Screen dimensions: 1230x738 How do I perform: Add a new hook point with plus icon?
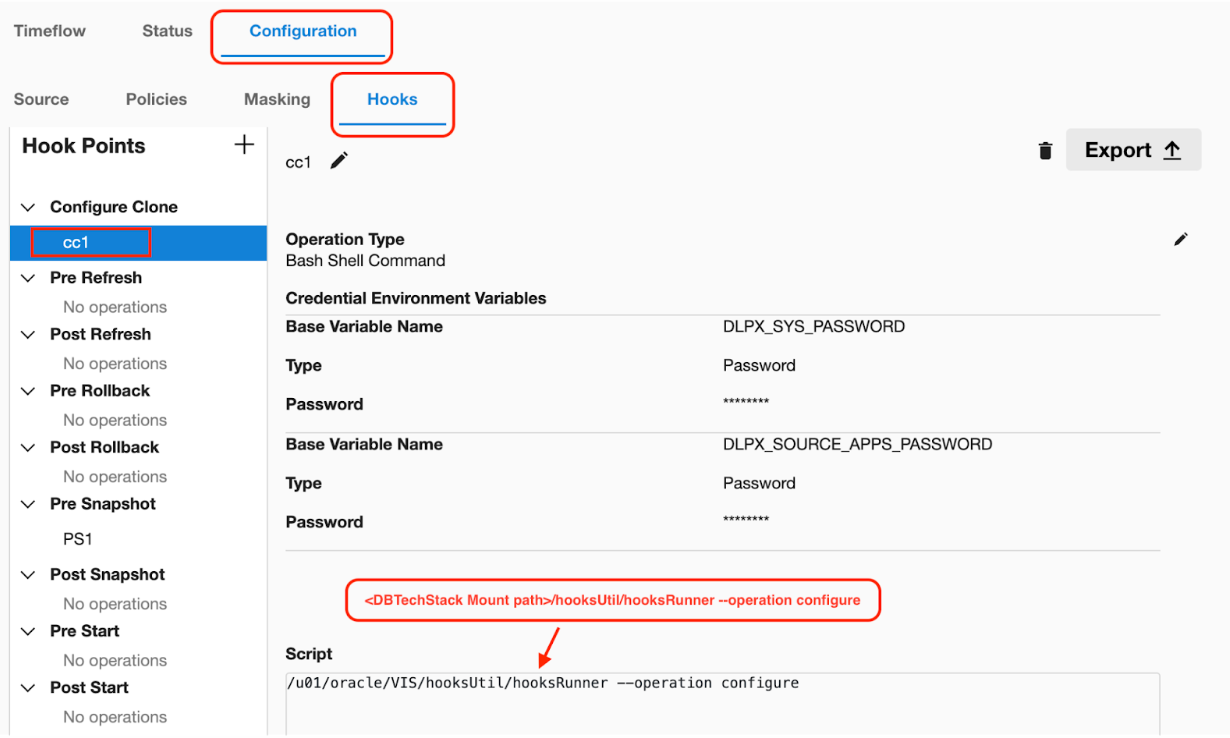(243, 146)
